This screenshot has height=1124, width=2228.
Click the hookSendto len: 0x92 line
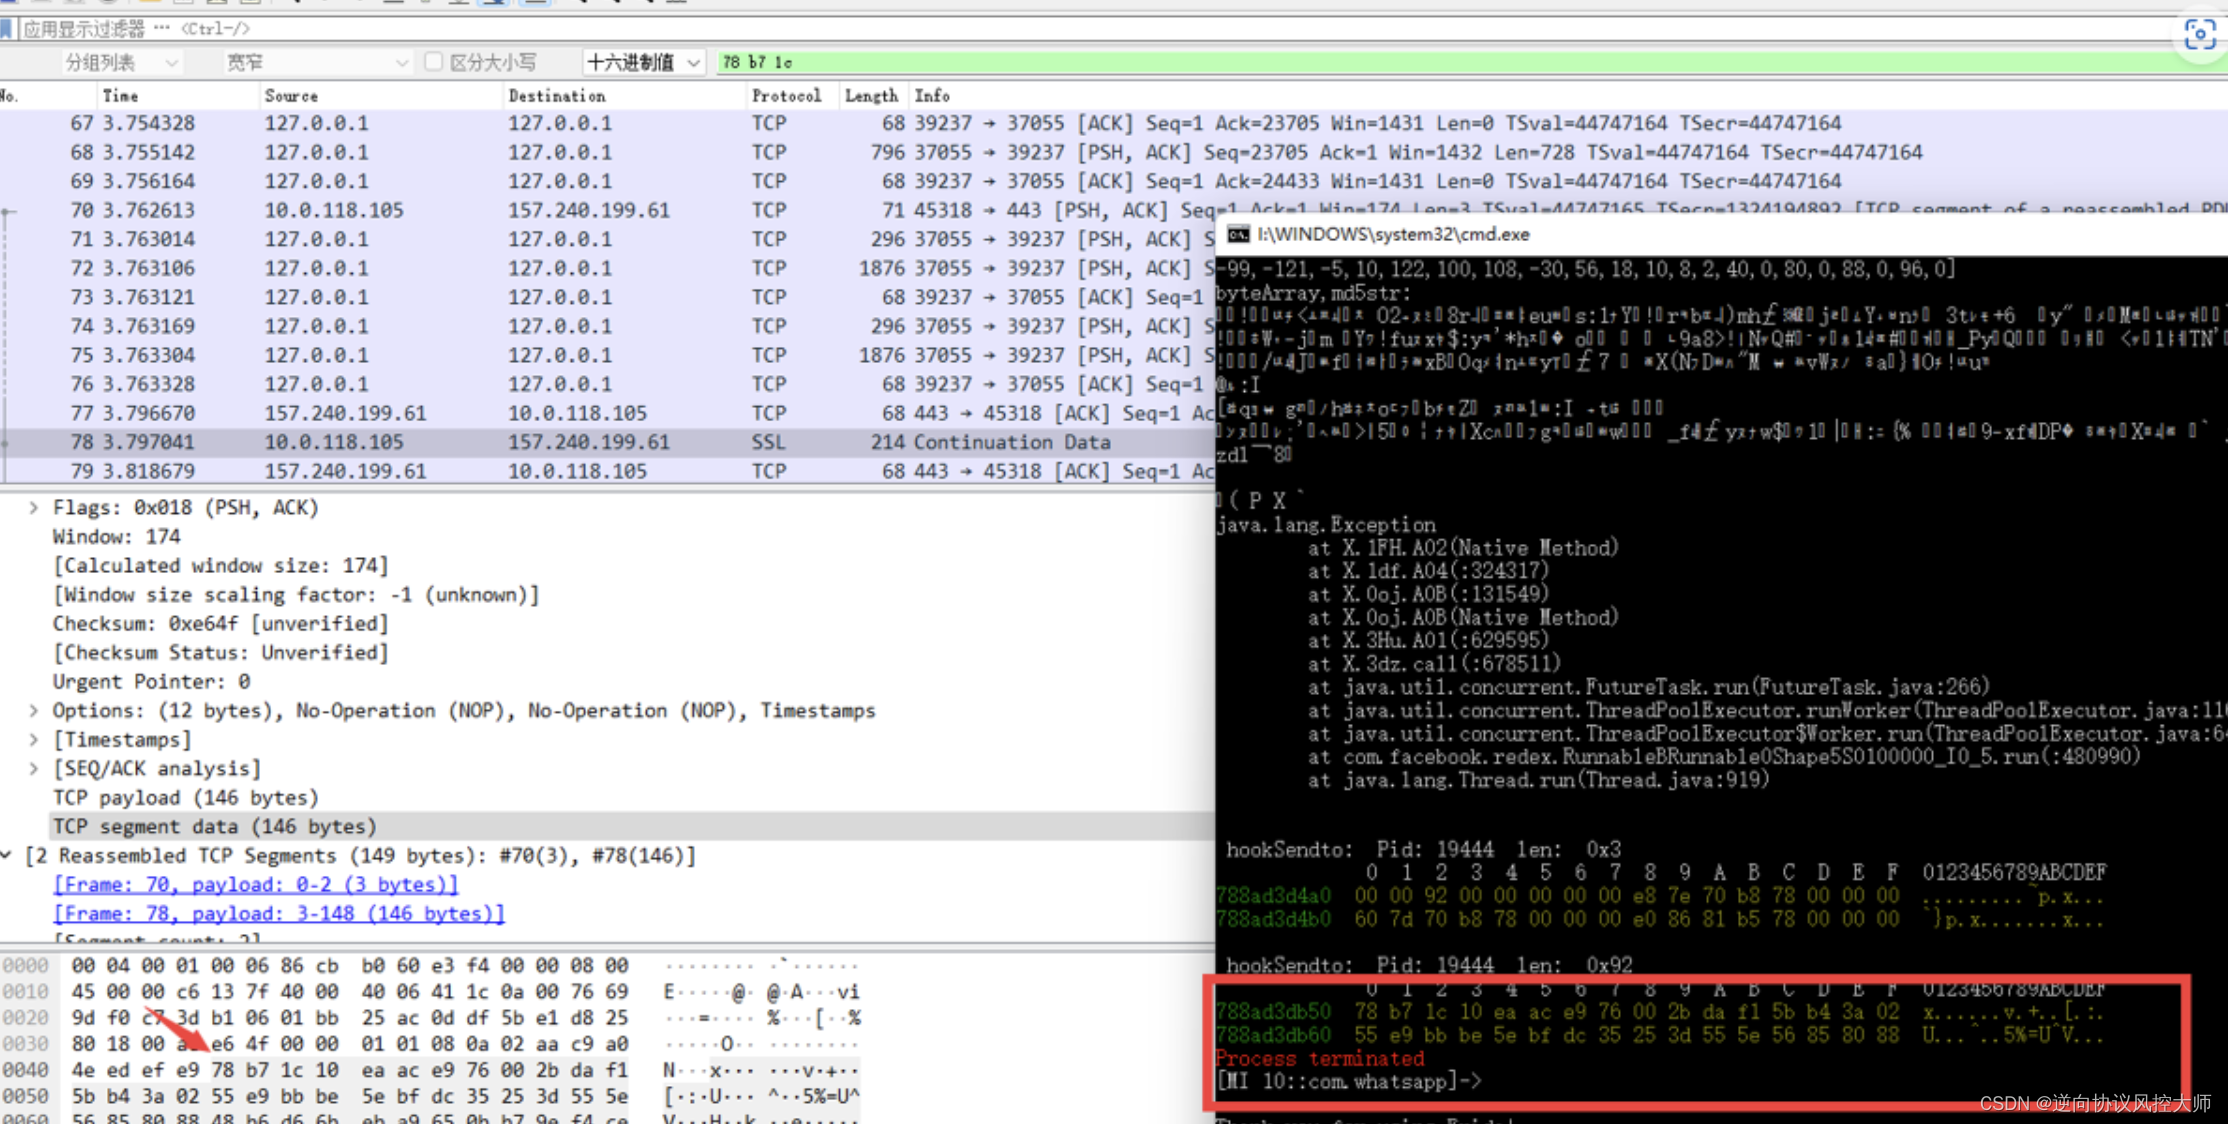pyautogui.click(x=1429, y=966)
